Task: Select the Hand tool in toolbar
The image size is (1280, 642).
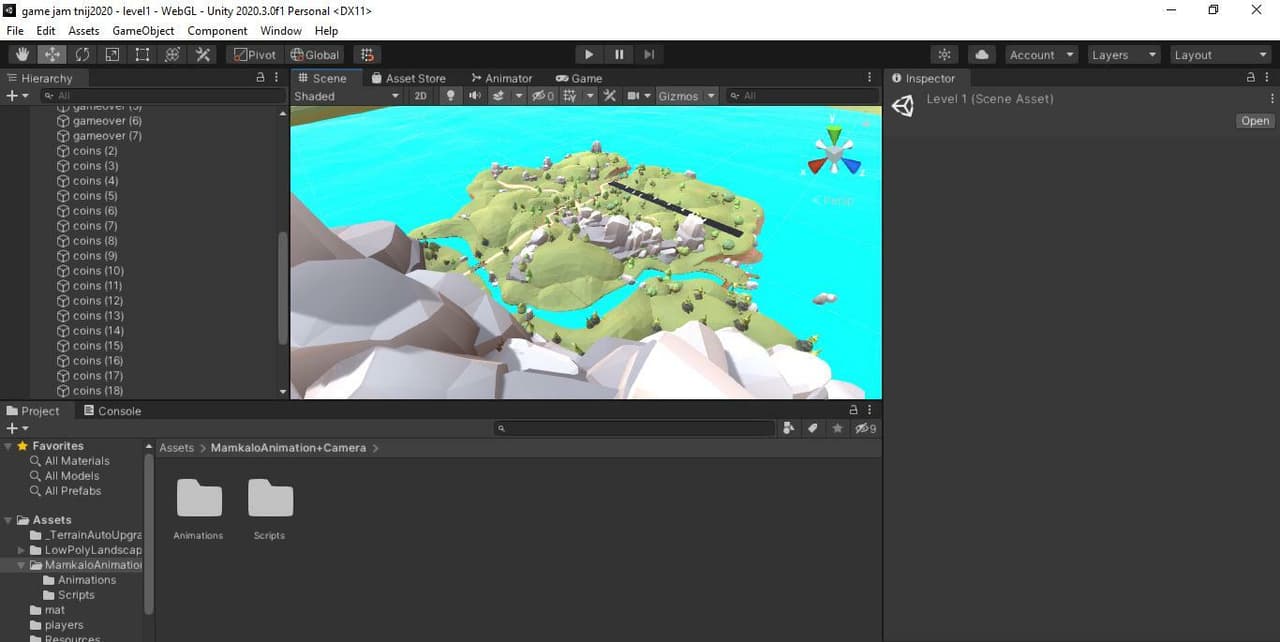Action: [x=22, y=55]
